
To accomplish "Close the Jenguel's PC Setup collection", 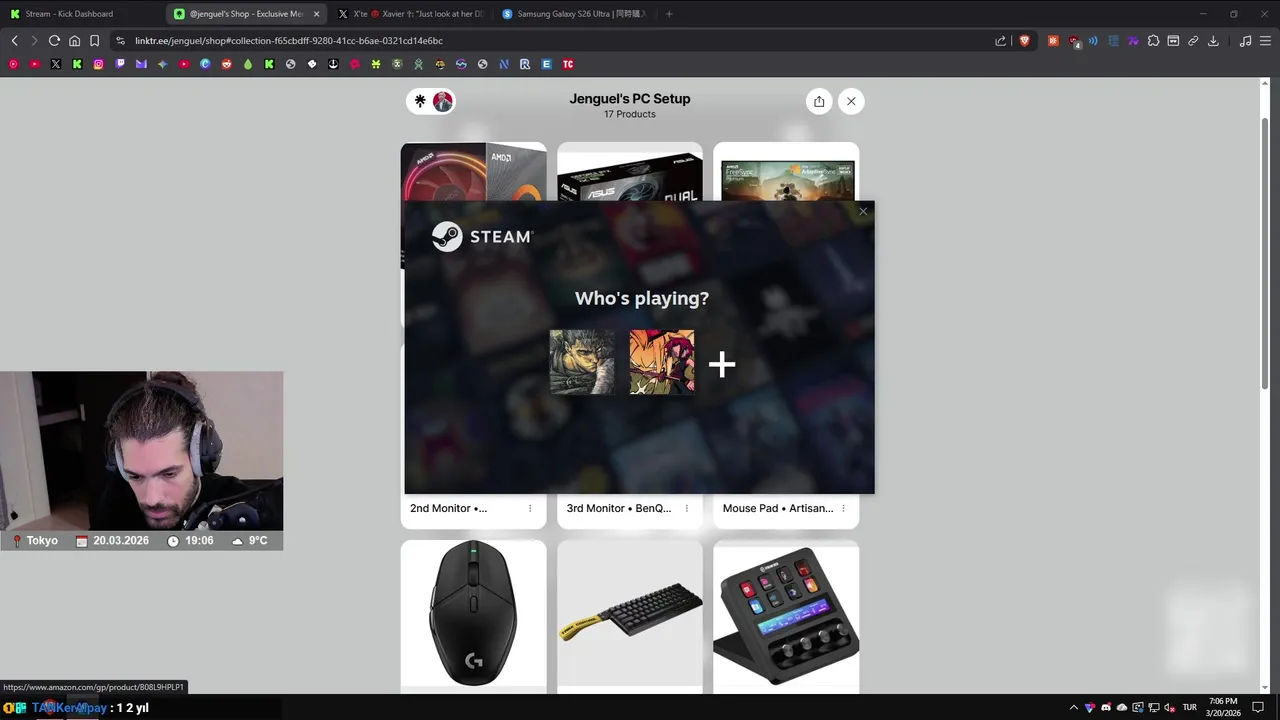I will [851, 101].
